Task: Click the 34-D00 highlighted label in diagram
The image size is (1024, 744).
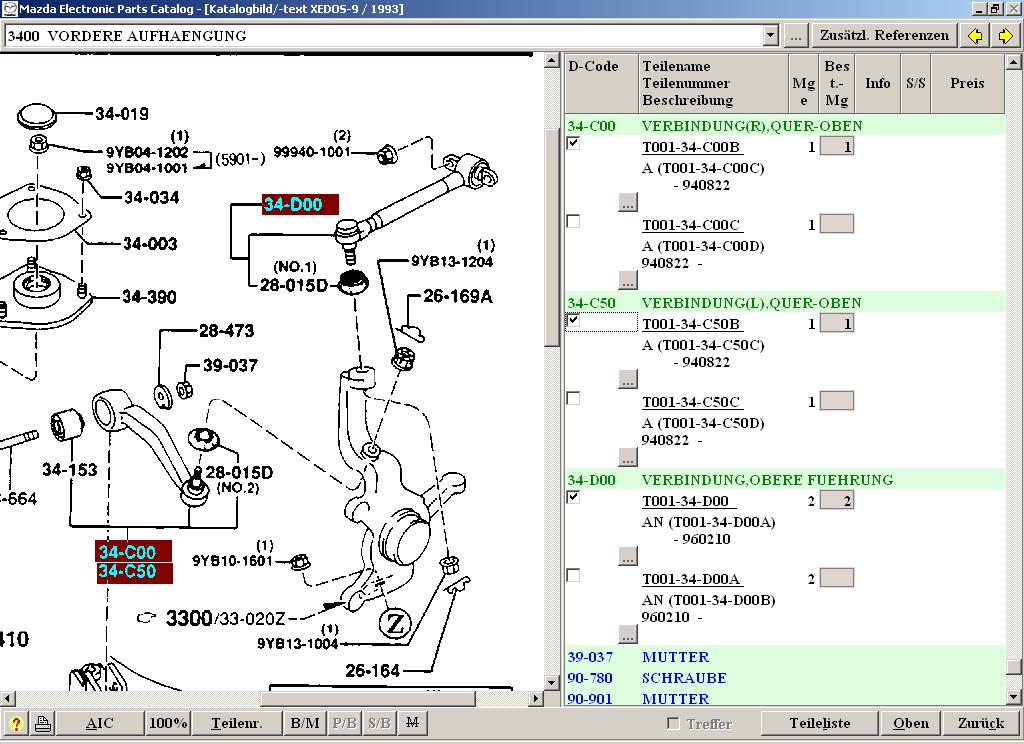Action: pos(300,204)
